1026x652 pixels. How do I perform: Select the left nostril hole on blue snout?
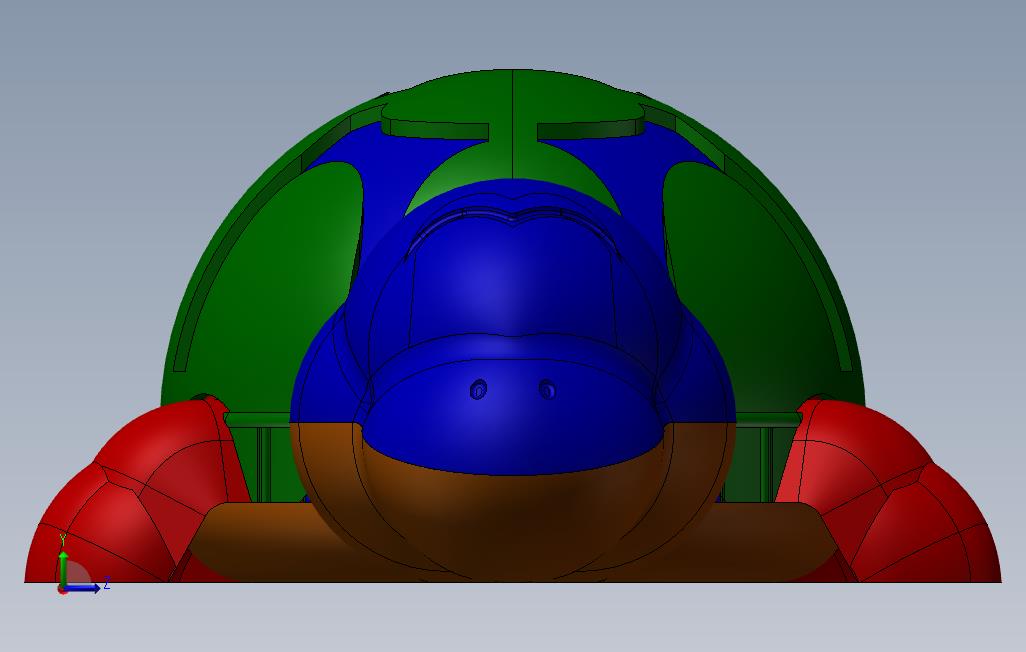click(478, 390)
